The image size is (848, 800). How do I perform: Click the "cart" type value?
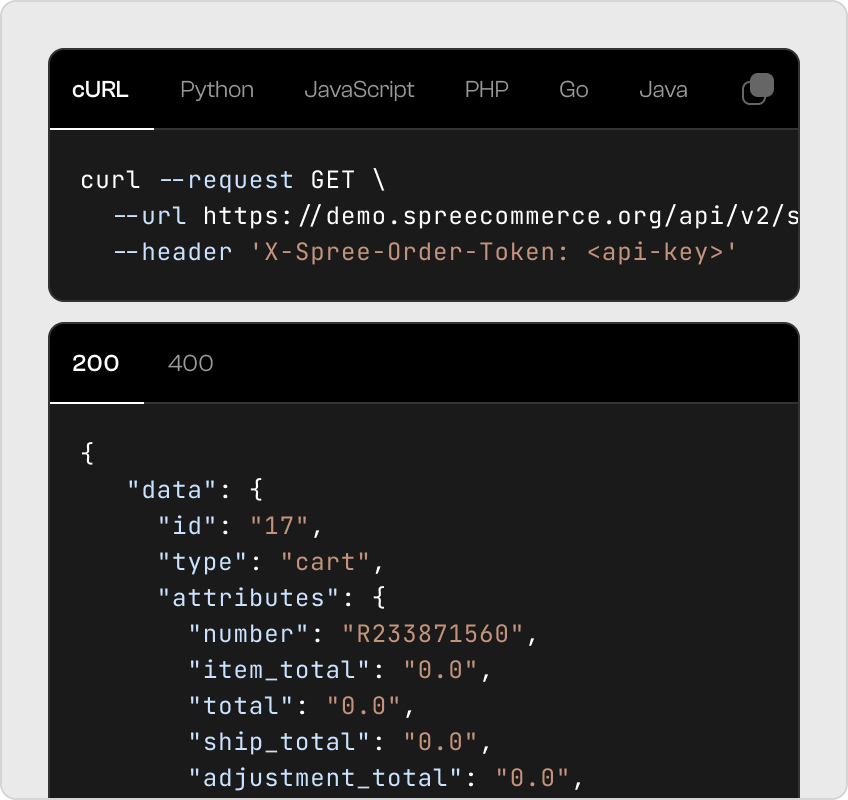point(325,561)
